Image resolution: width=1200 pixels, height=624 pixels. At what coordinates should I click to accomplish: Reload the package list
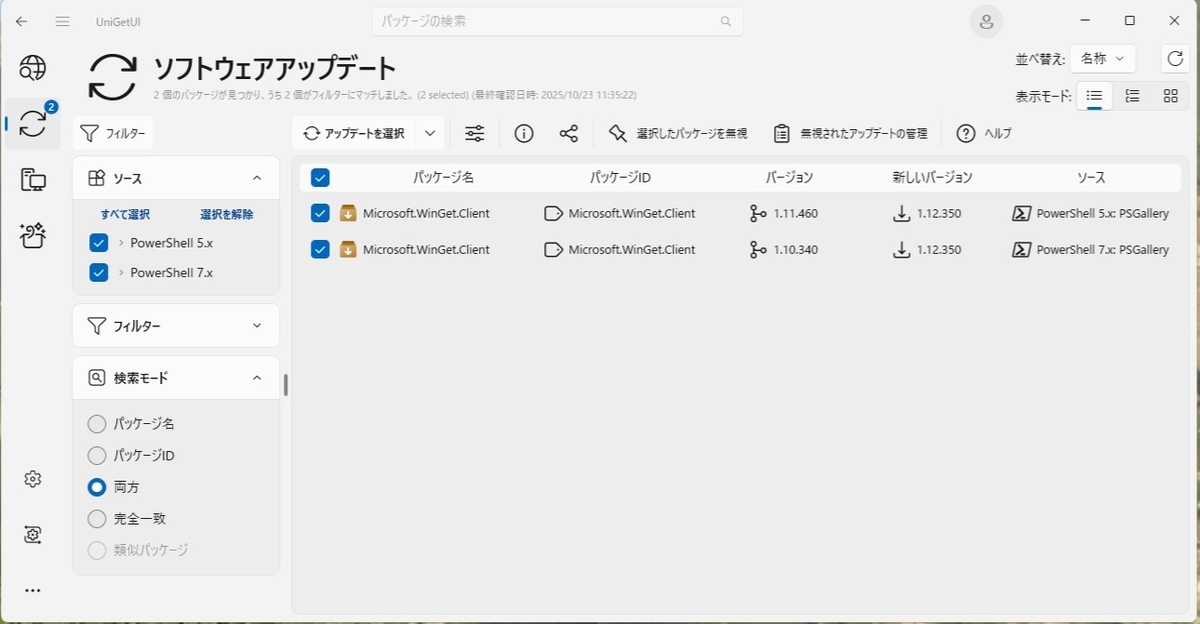pos(1175,59)
